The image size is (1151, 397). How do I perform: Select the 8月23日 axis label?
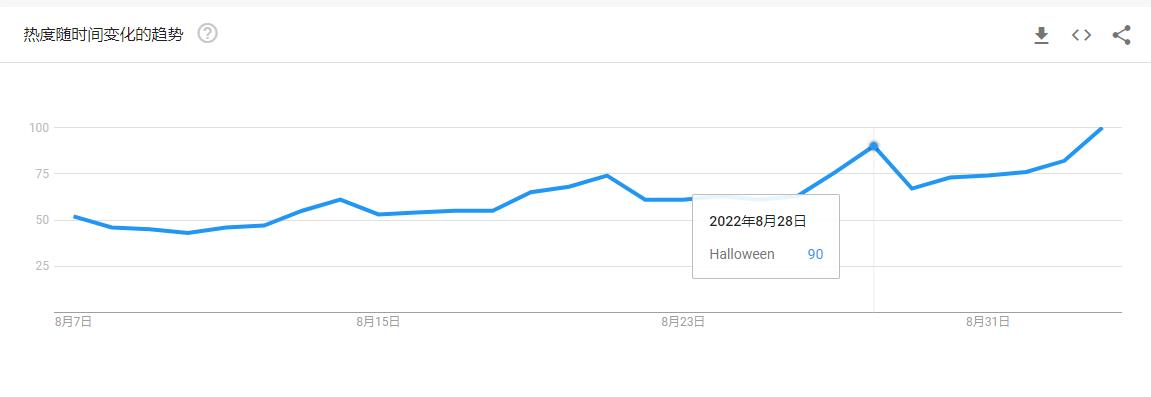pos(683,321)
